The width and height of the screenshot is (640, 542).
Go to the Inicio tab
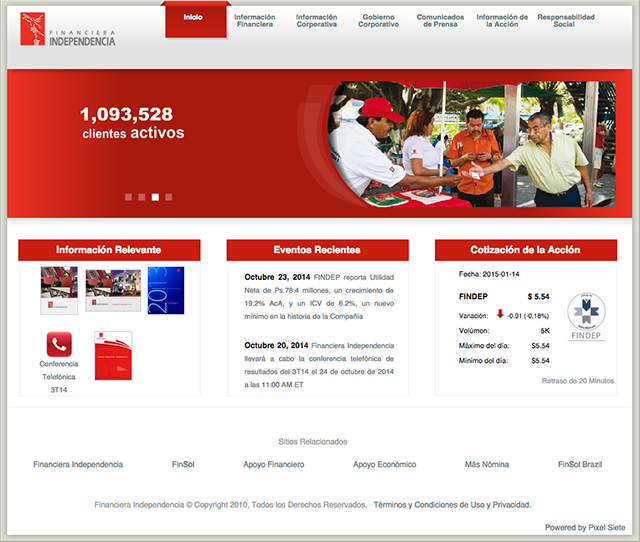(196, 20)
